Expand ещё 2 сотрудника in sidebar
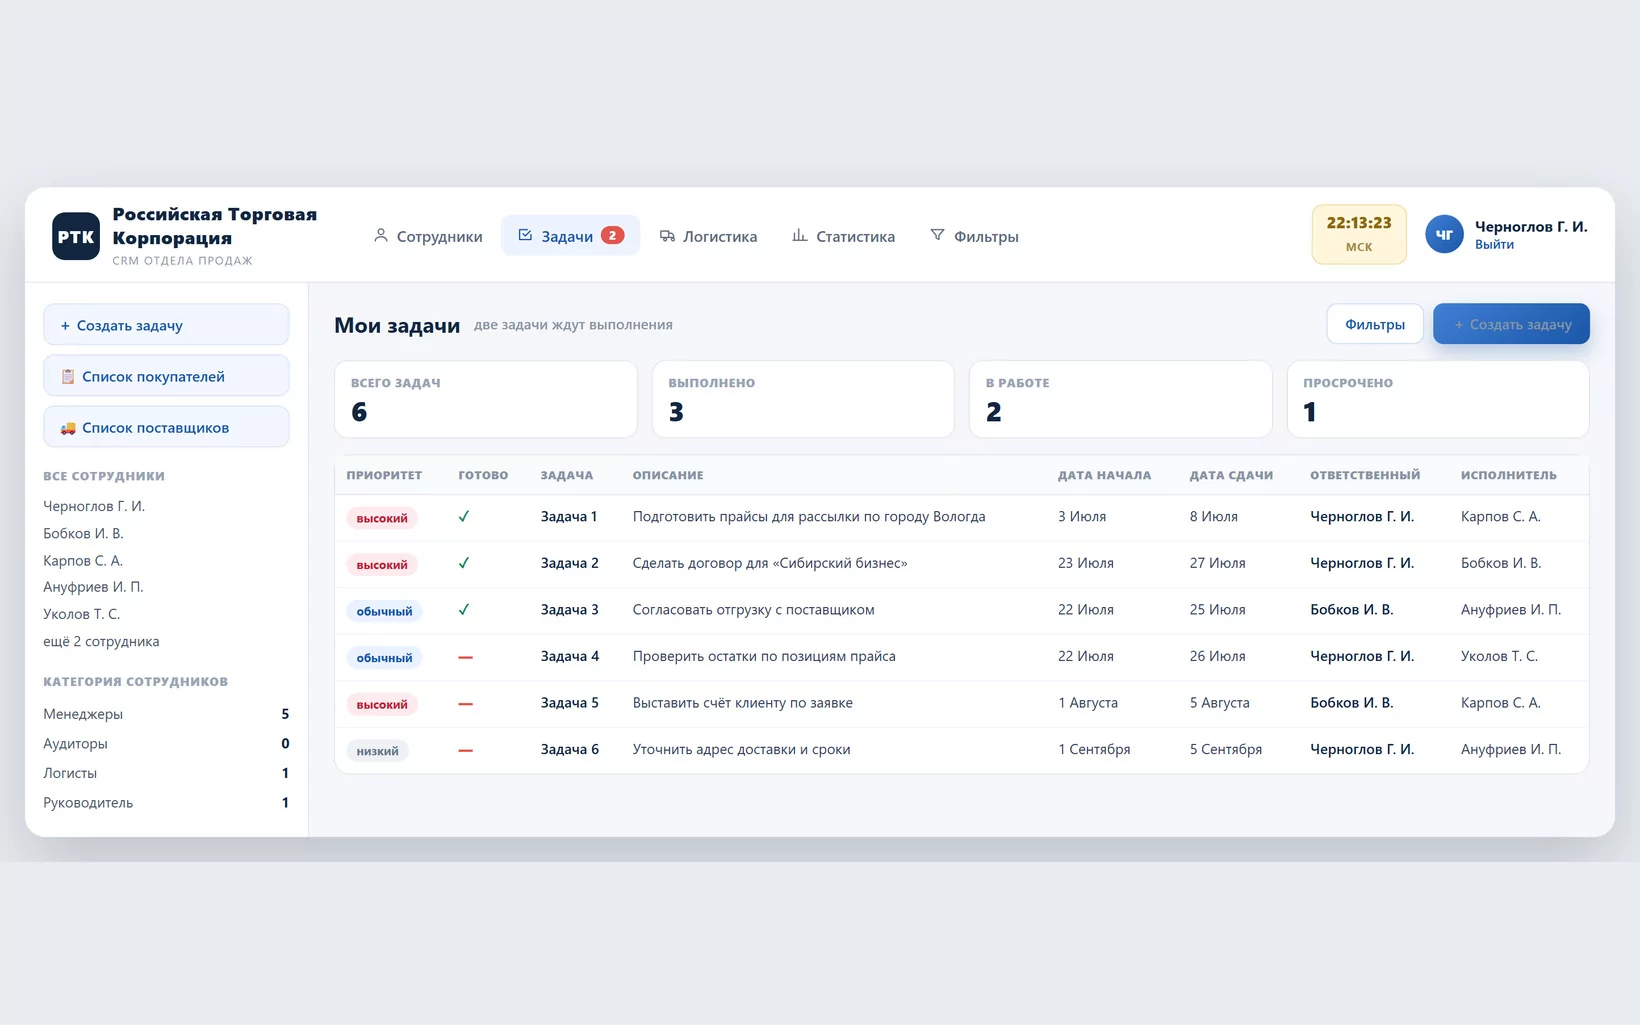 pyautogui.click(x=101, y=642)
